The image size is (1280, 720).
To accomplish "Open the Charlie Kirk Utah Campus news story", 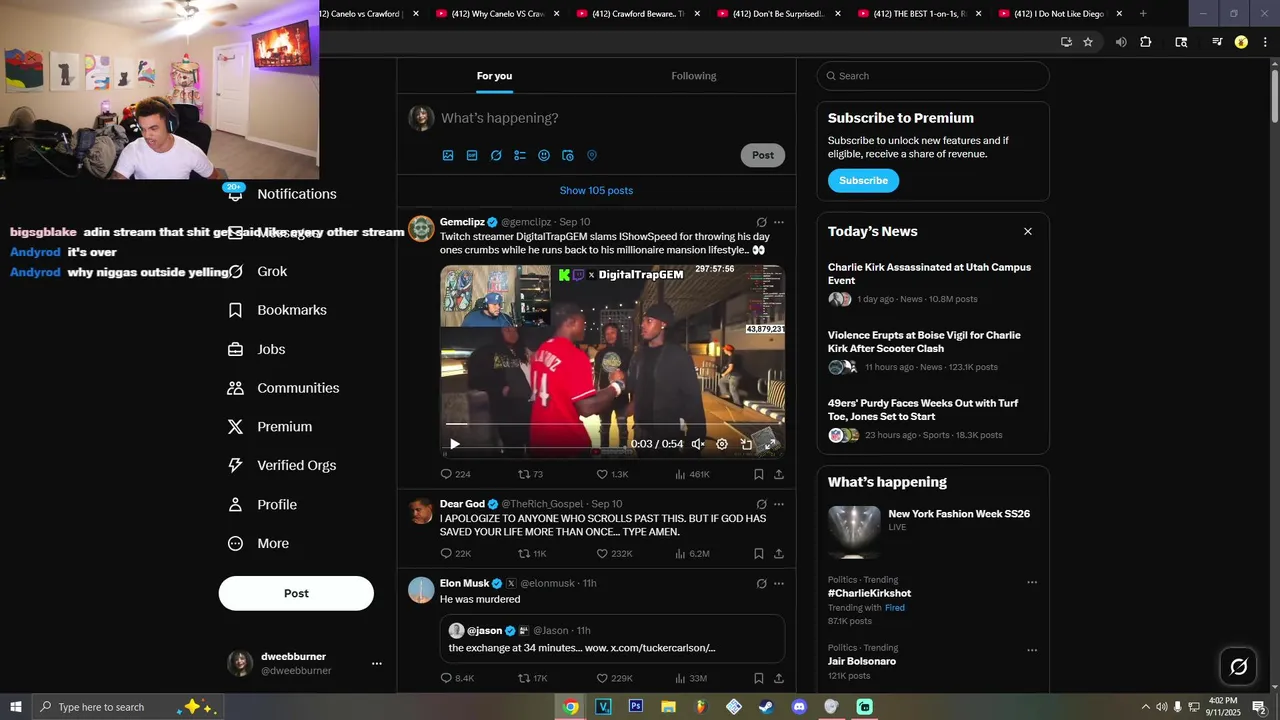I will click(x=933, y=285).
